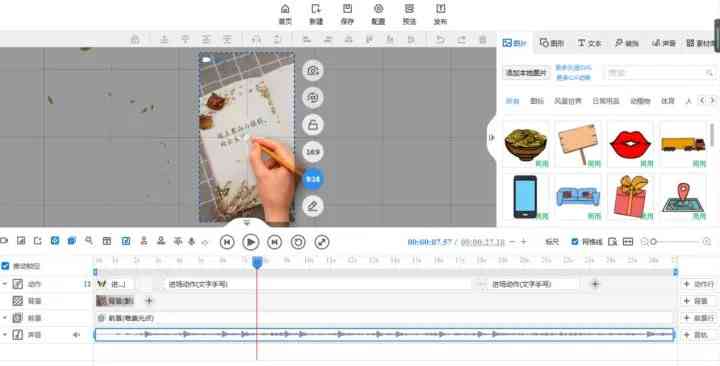The image size is (720, 366).
Task: Click the redo arrow in canvas toolbar
Action: [461, 40]
